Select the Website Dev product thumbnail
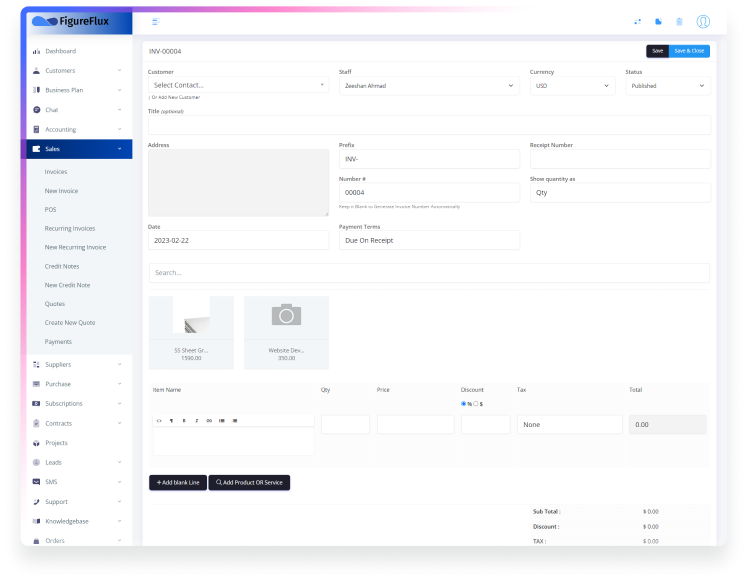This screenshot has height=581, width=747. pos(286,332)
